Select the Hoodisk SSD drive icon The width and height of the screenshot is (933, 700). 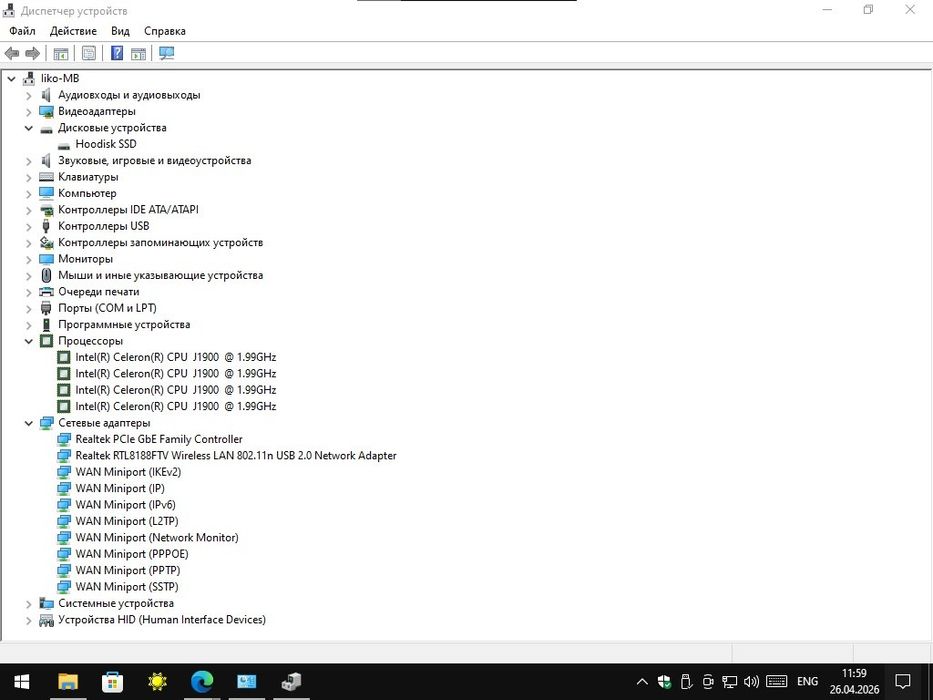[64, 145]
